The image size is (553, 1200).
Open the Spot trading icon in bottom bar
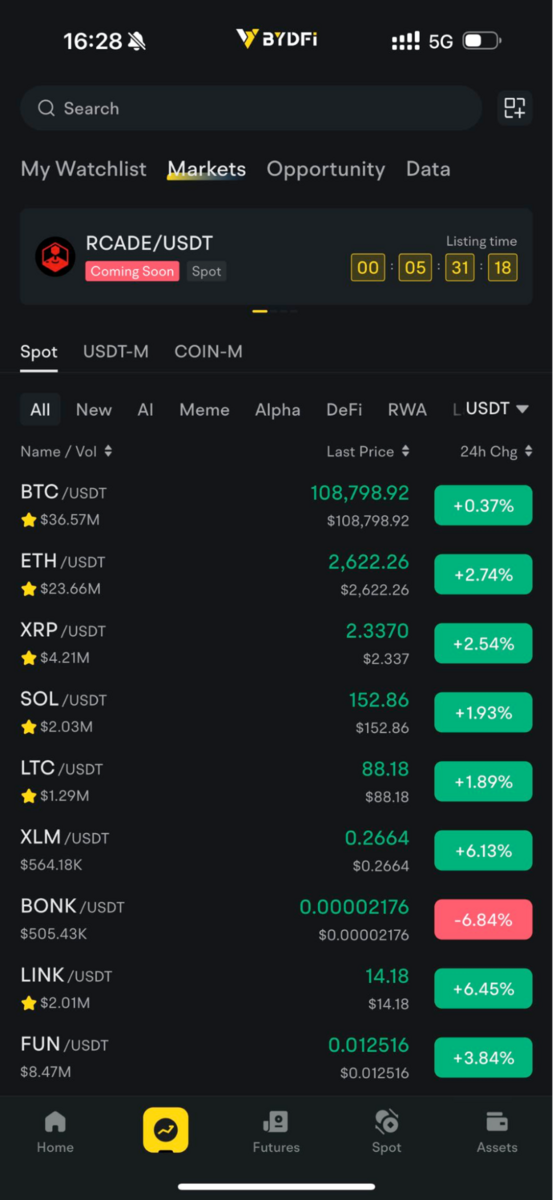click(387, 1121)
